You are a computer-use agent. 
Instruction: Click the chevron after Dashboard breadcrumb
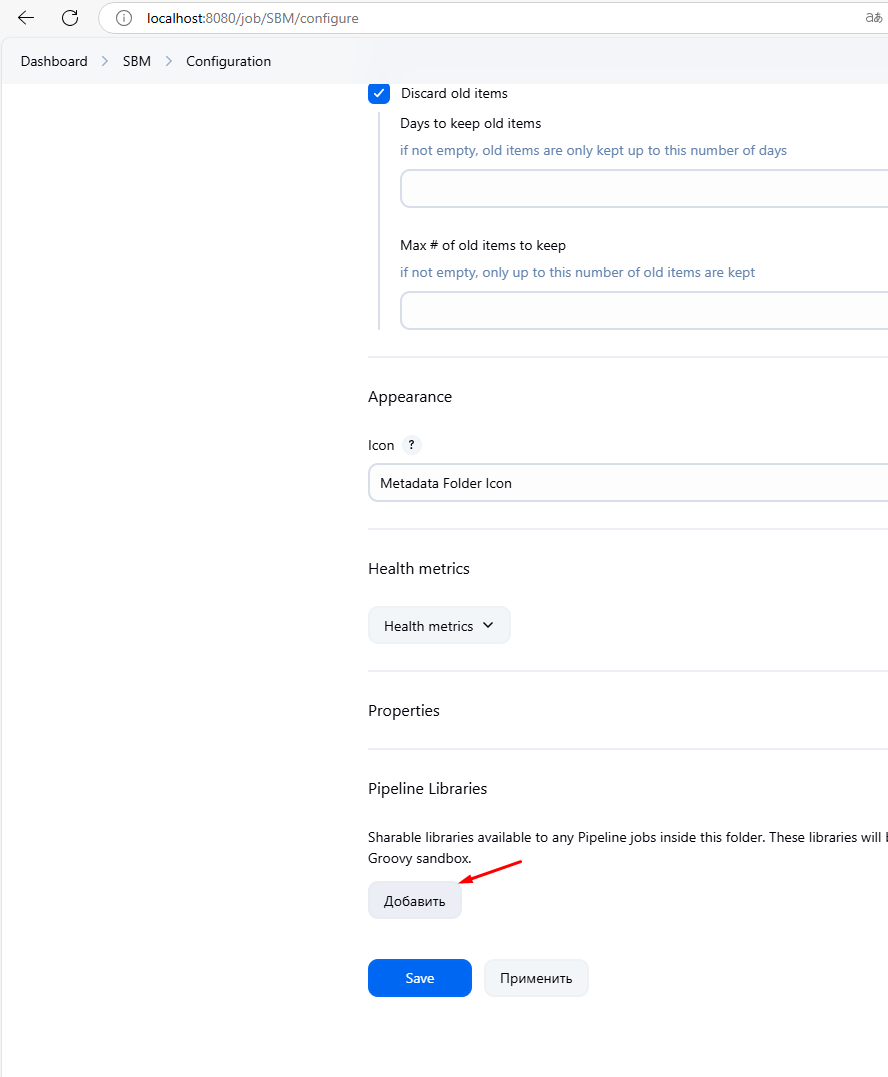105,61
